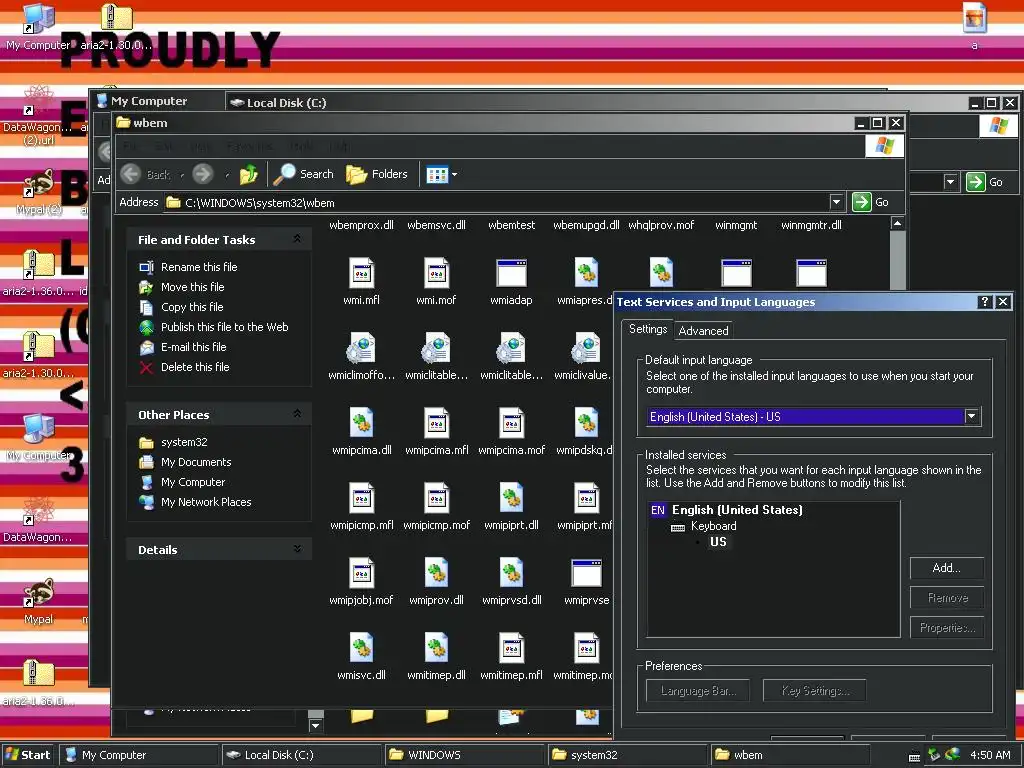Viewport: 1024px width, 768px height.
Task: Select the US keyboard layout entry
Action: (x=718, y=542)
